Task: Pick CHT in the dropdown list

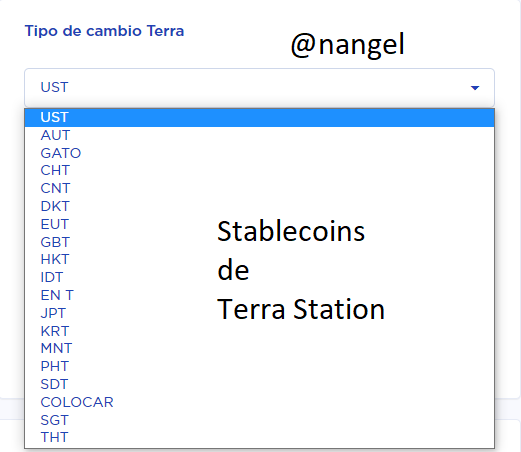Action: pyautogui.click(x=259, y=171)
